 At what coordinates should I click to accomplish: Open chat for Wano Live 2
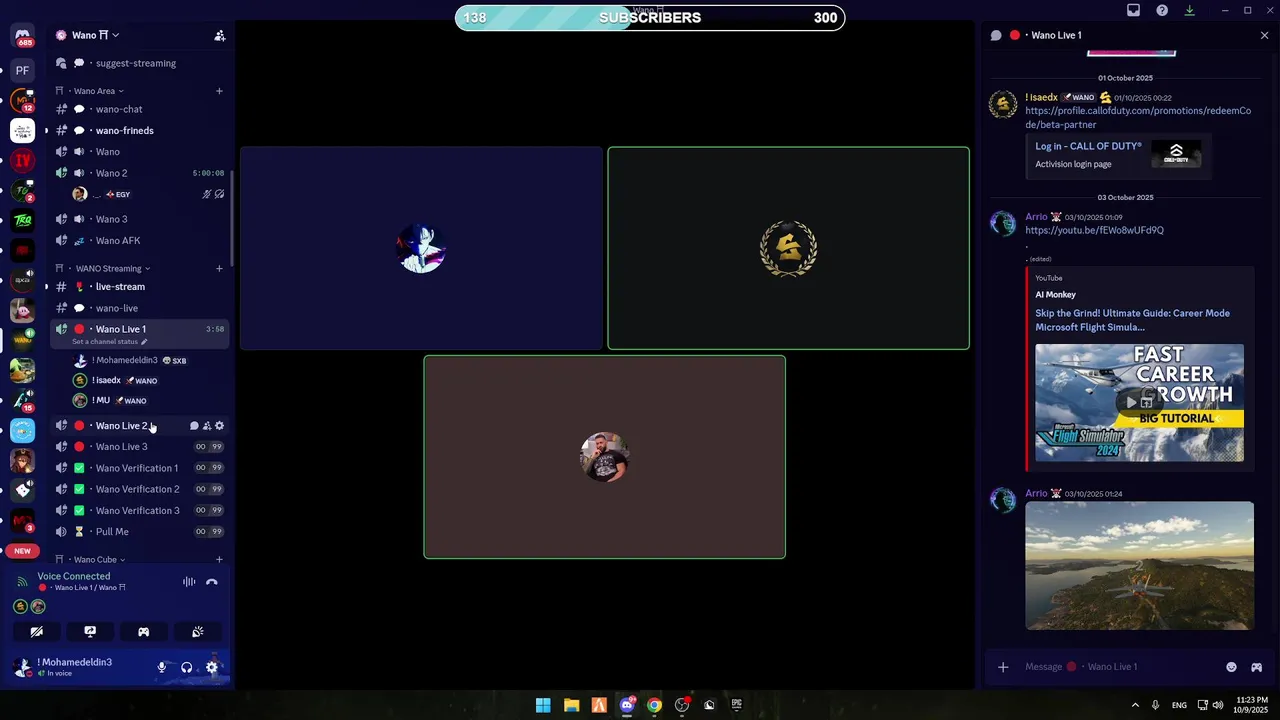click(194, 426)
